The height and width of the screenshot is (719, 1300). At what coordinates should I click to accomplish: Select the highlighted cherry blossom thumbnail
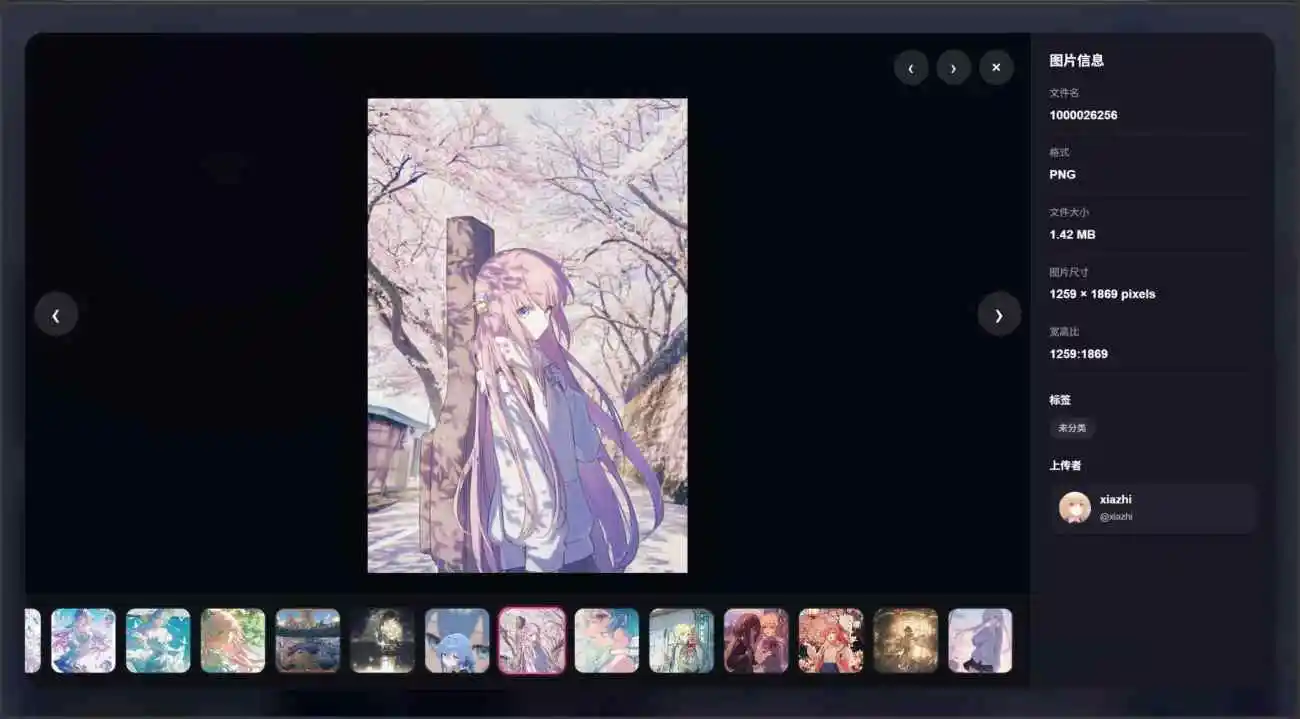(x=532, y=640)
